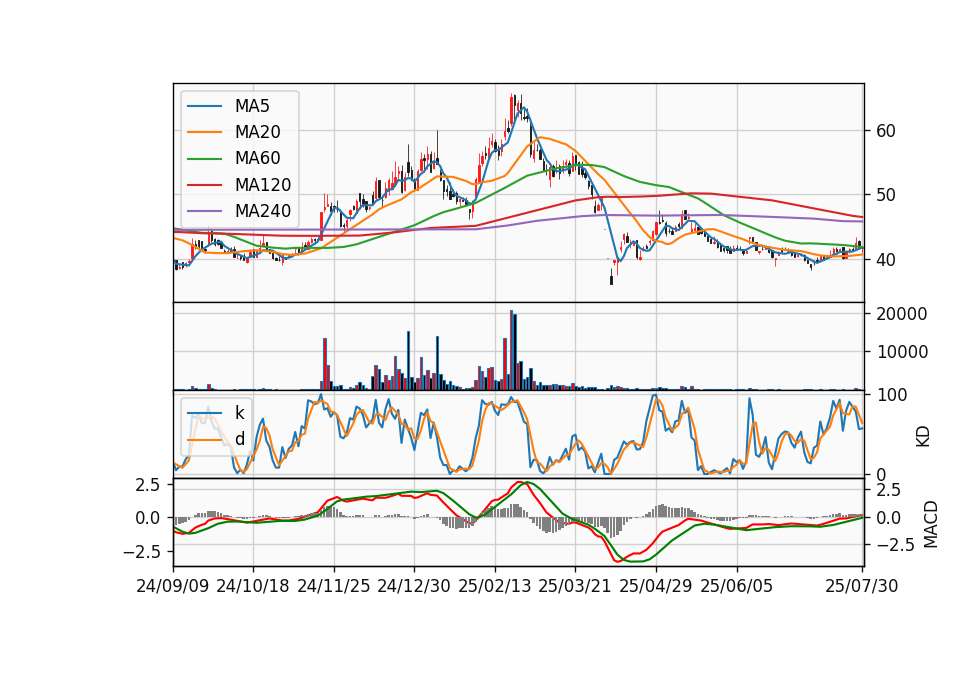Click the MA240 legend label
Viewport: 960px width, 690px height.
263,211
